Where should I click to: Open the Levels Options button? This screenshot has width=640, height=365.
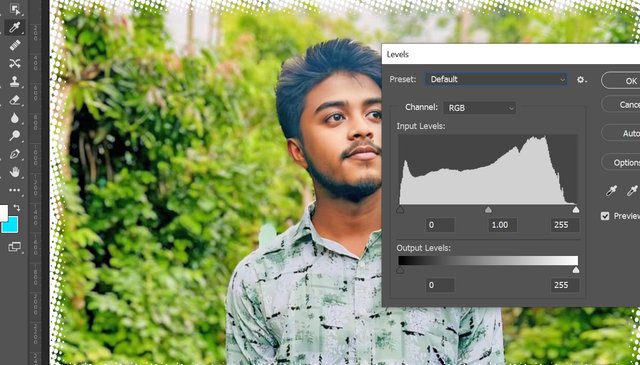[621, 162]
